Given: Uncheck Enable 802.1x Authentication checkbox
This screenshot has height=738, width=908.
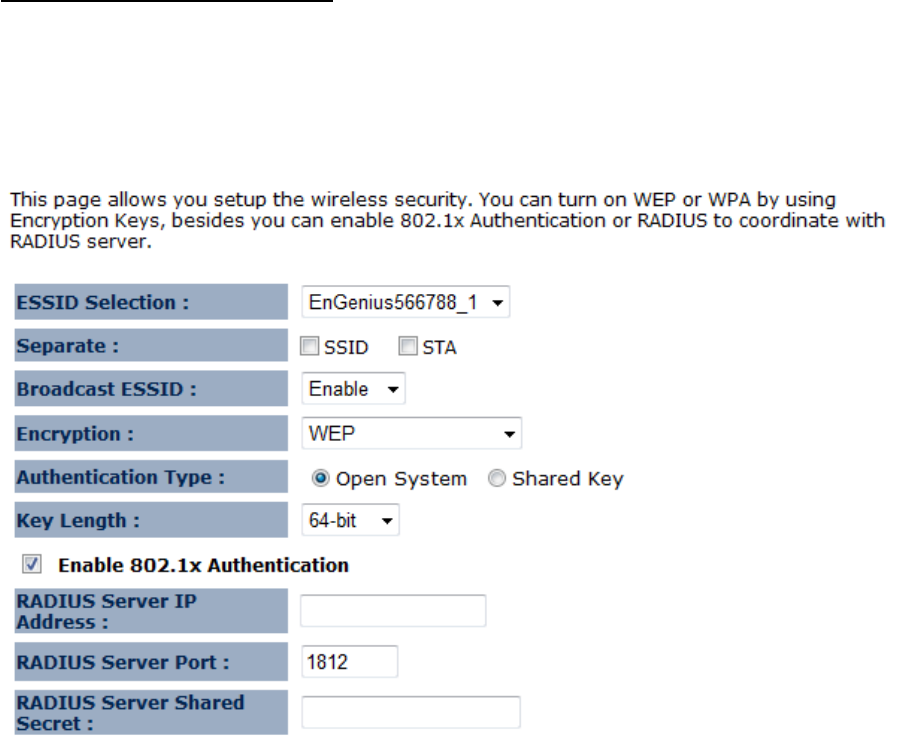Looking at the screenshot, I should click(x=33, y=565).
